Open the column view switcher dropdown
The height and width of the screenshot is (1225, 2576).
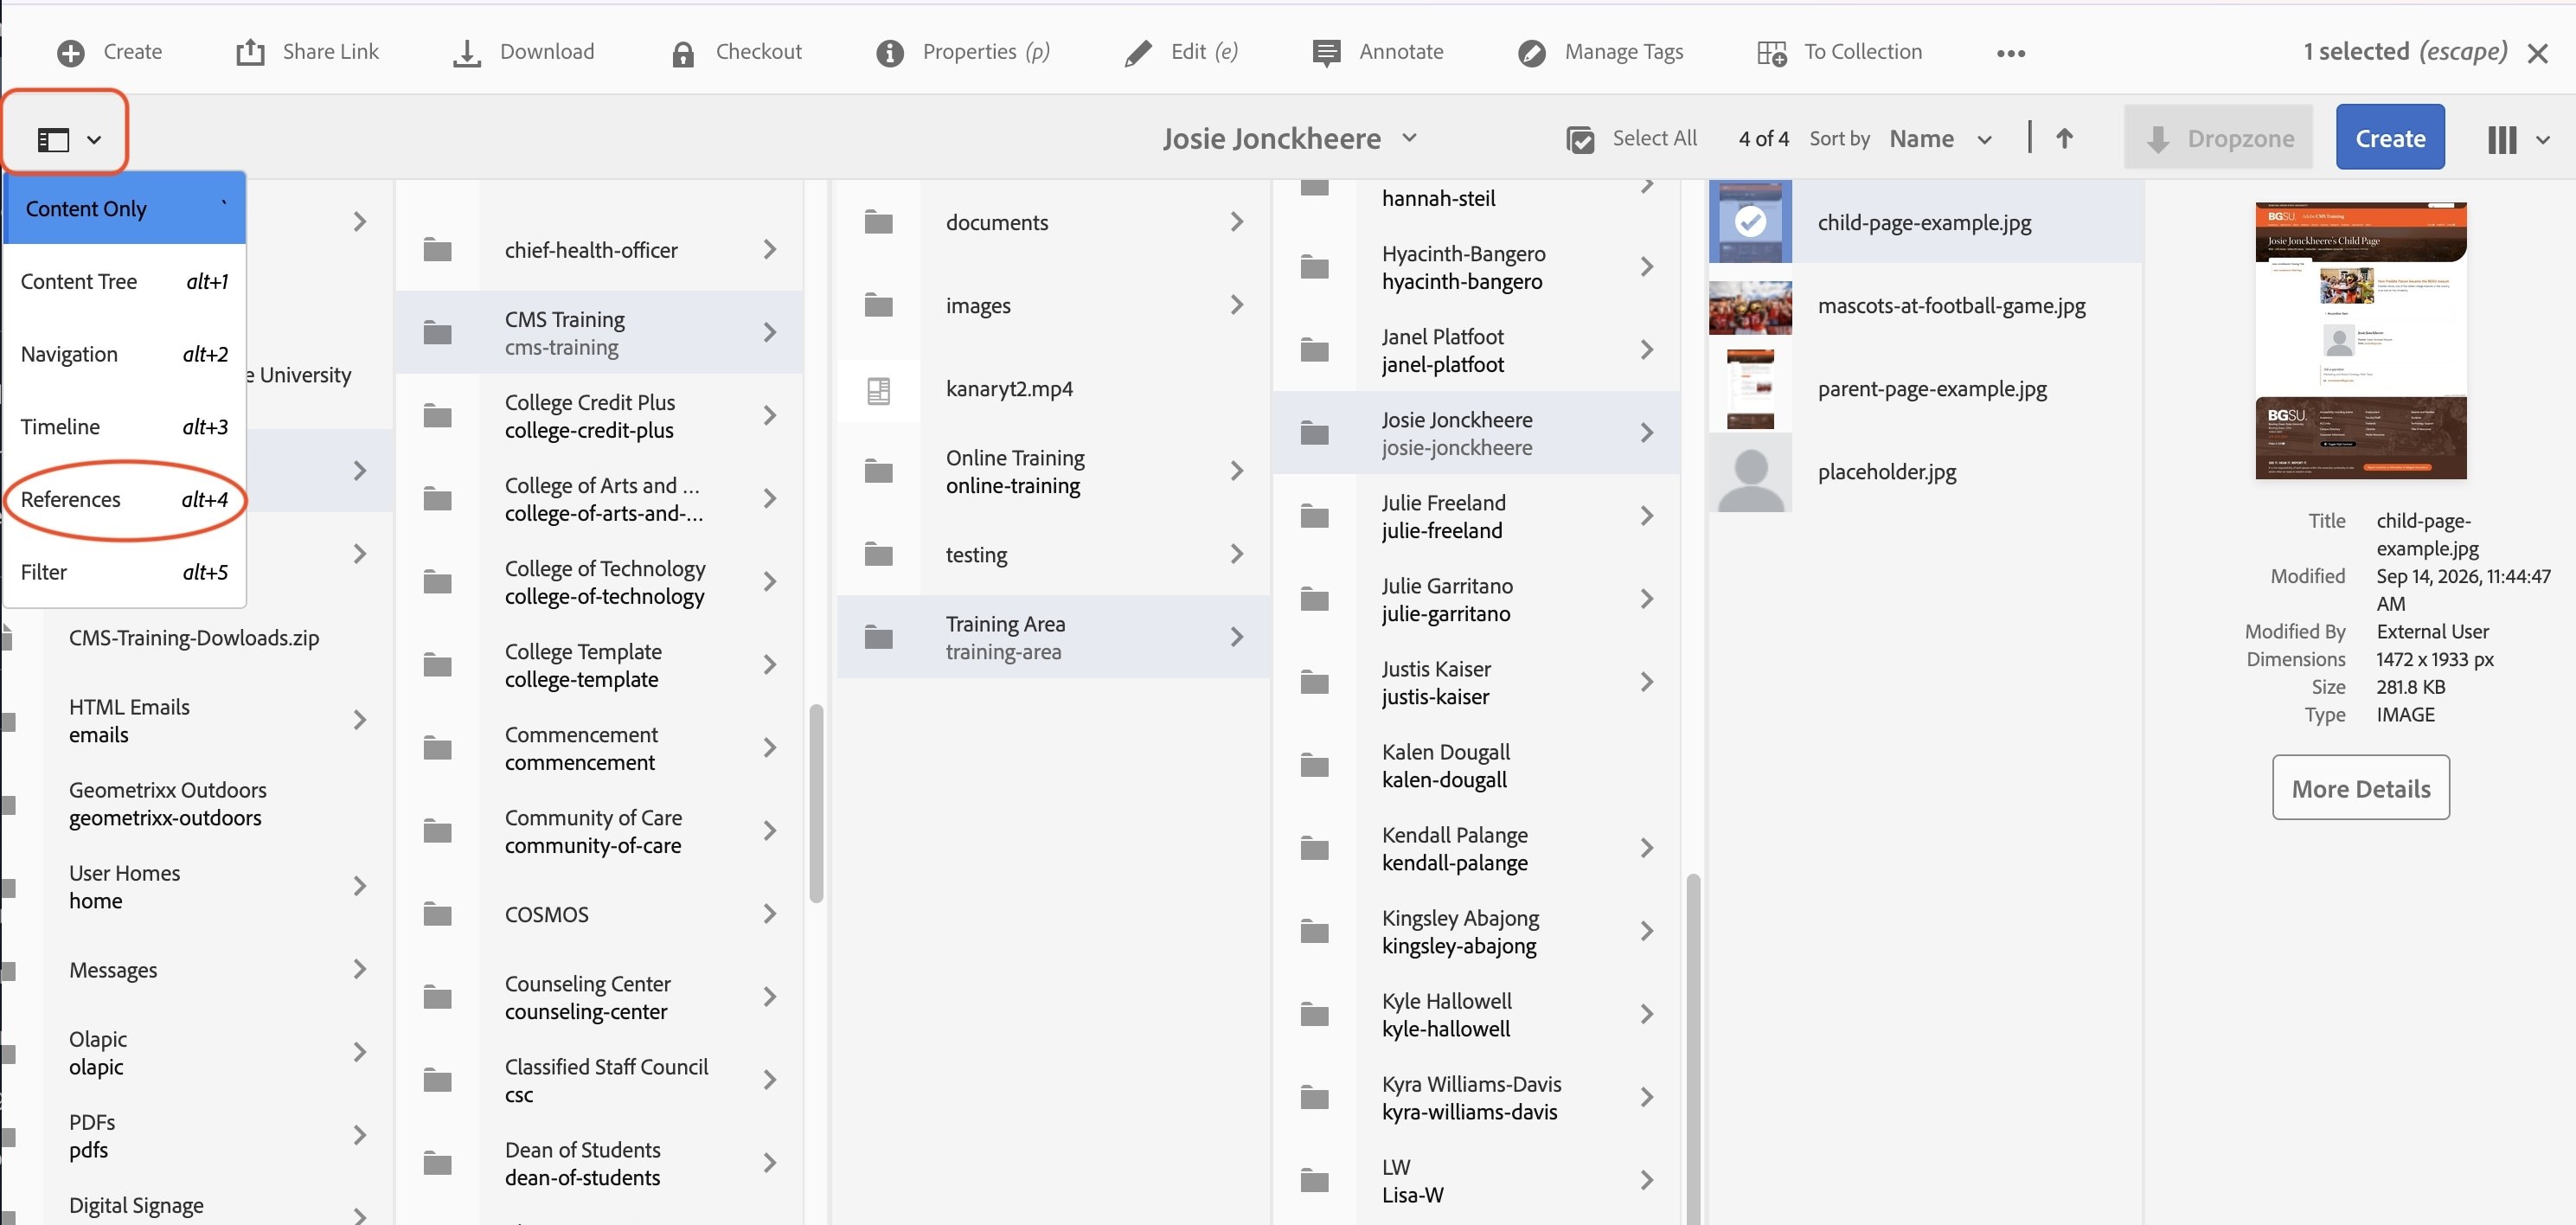point(2518,139)
